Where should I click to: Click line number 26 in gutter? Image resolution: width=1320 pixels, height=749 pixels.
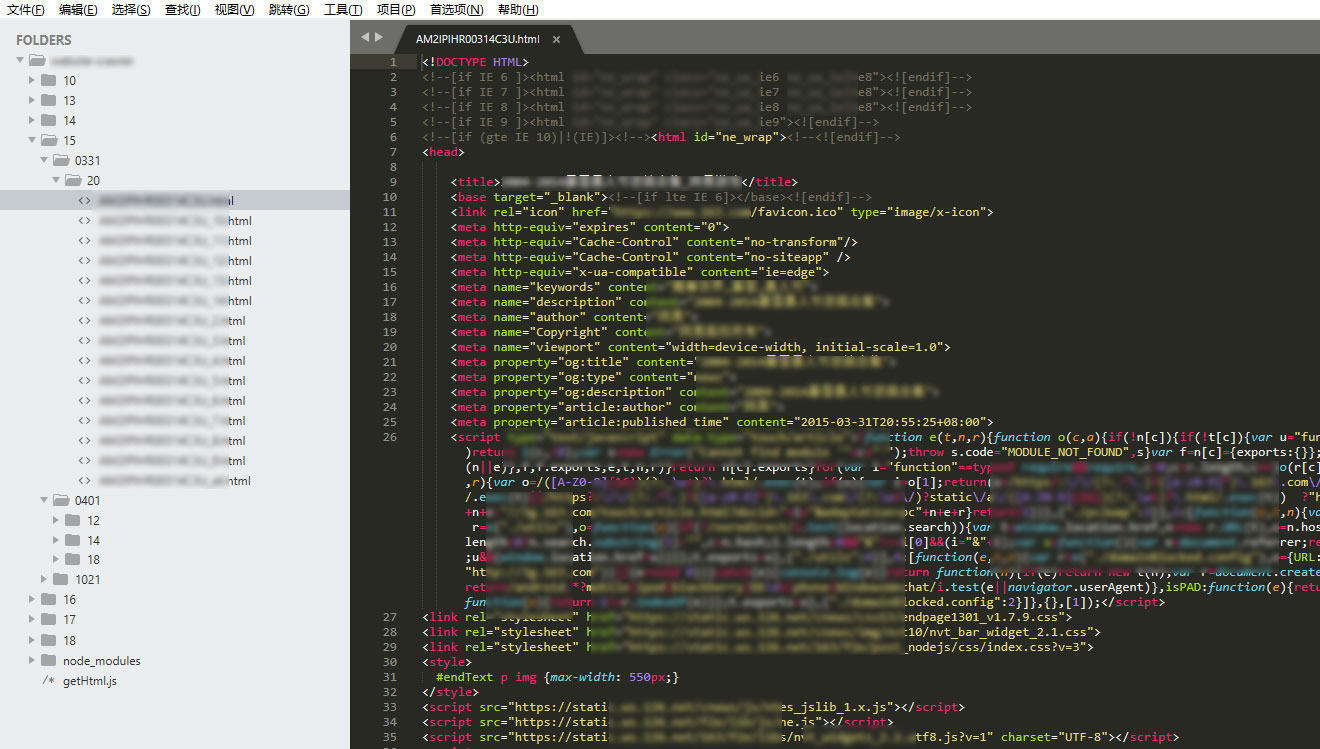tap(390, 437)
